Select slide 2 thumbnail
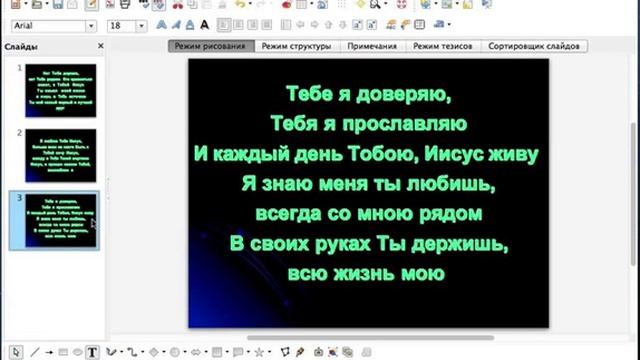 pos(61,156)
